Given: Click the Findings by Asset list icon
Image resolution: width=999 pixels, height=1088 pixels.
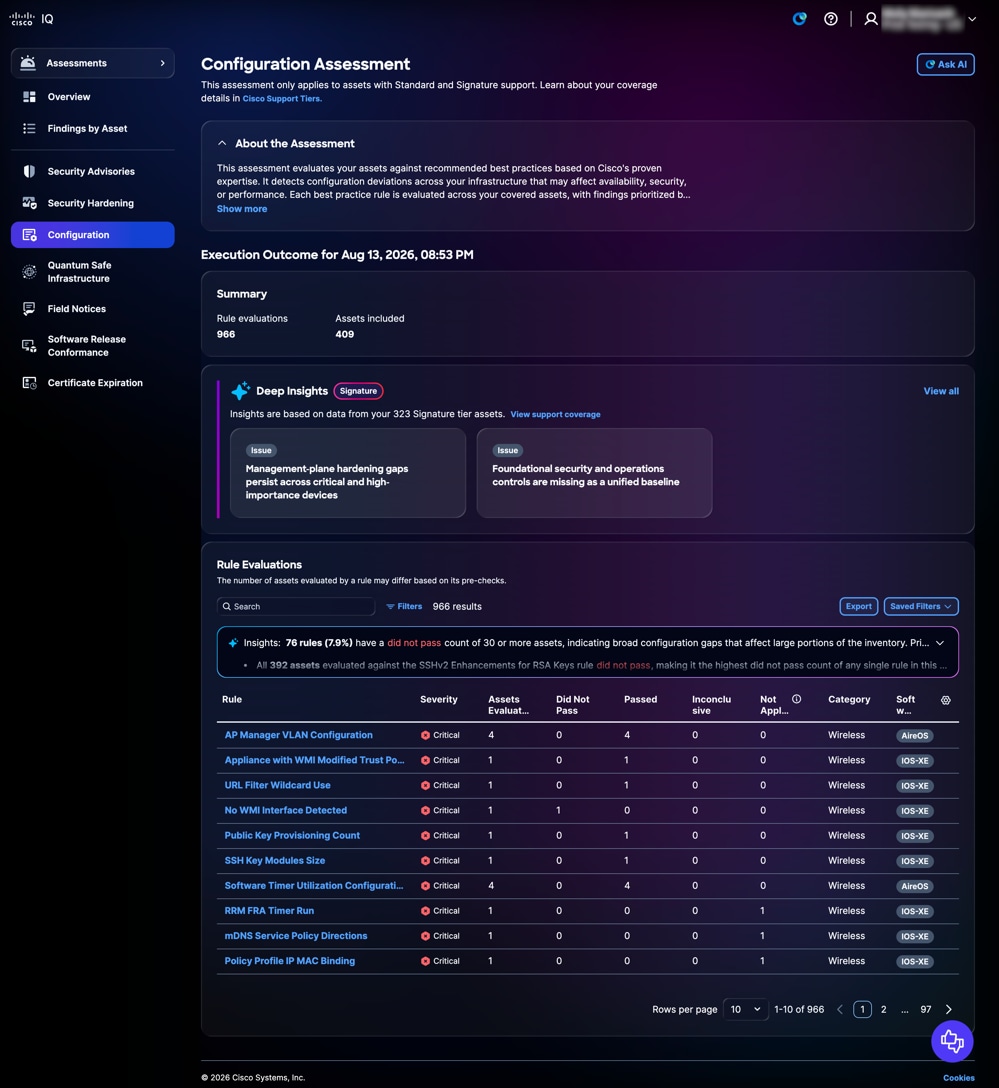Looking at the screenshot, I should 29,128.
